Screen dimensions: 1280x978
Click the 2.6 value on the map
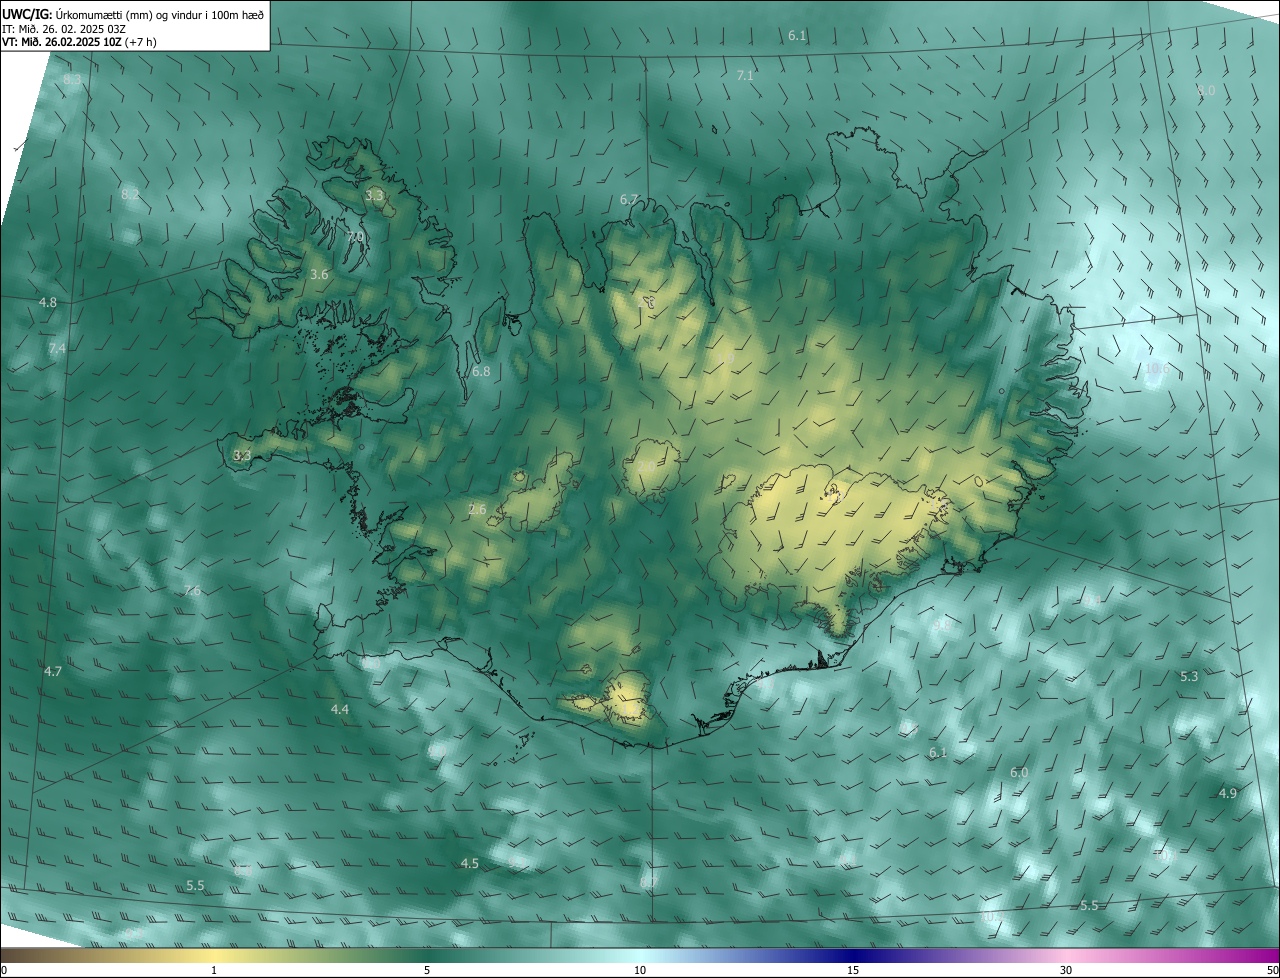coord(477,510)
